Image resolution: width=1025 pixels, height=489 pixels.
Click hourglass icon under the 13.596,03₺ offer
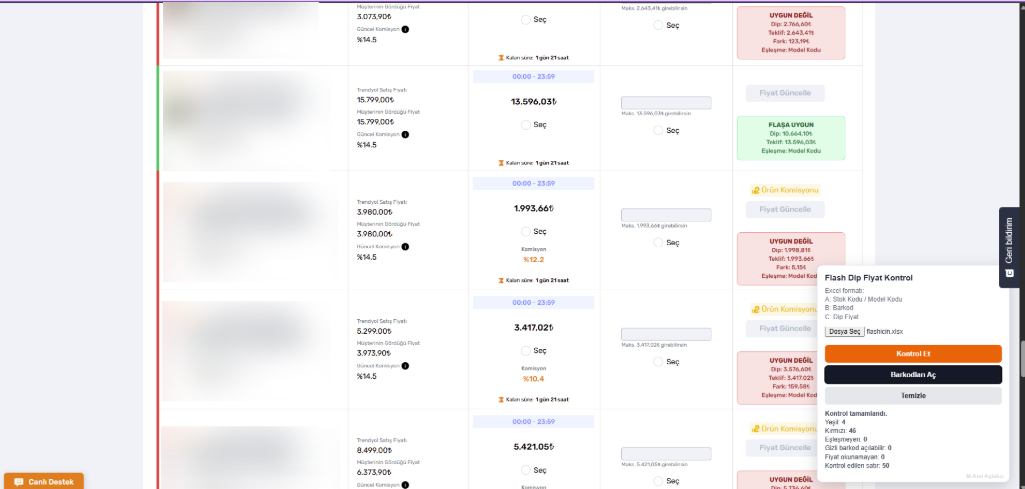click(501, 163)
